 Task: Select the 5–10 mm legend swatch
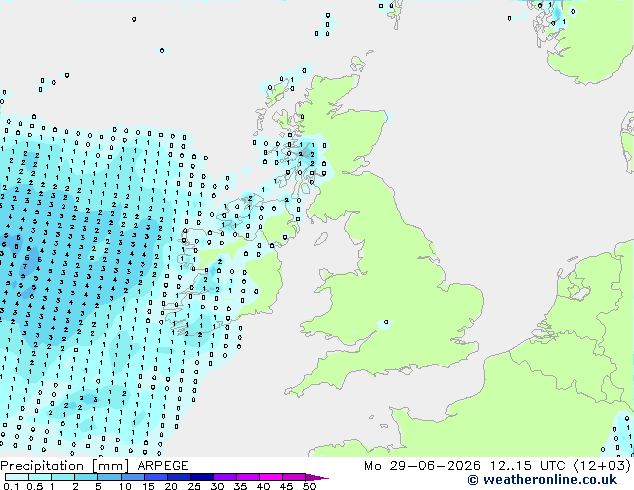[x=109, y=477]
